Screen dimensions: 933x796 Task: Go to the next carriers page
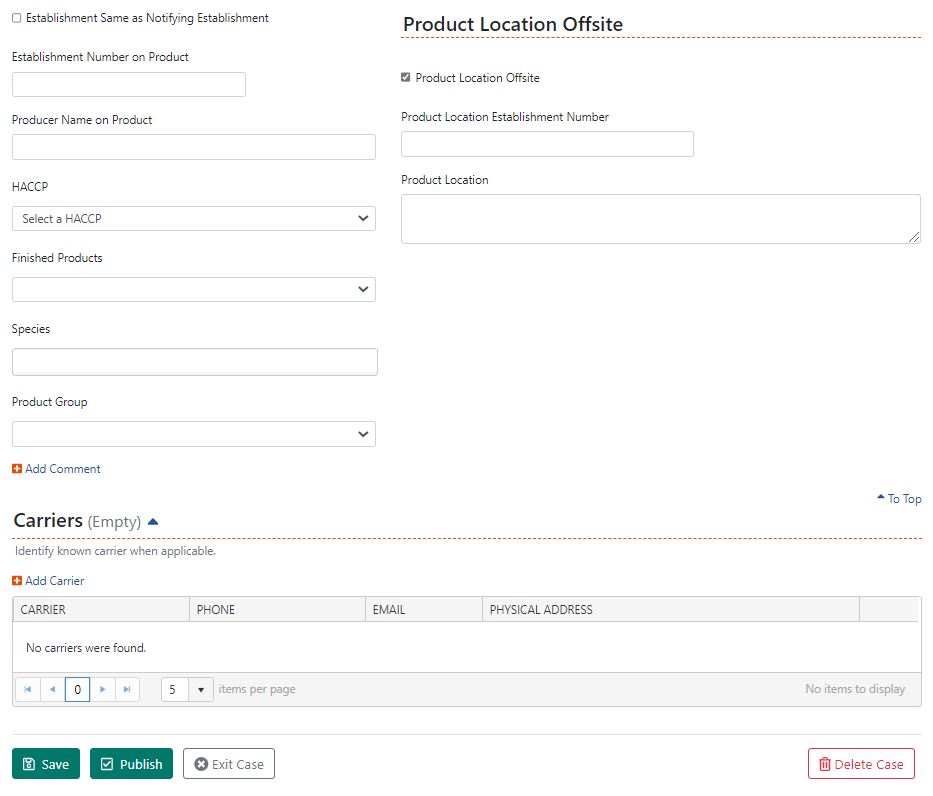[103, 689]
